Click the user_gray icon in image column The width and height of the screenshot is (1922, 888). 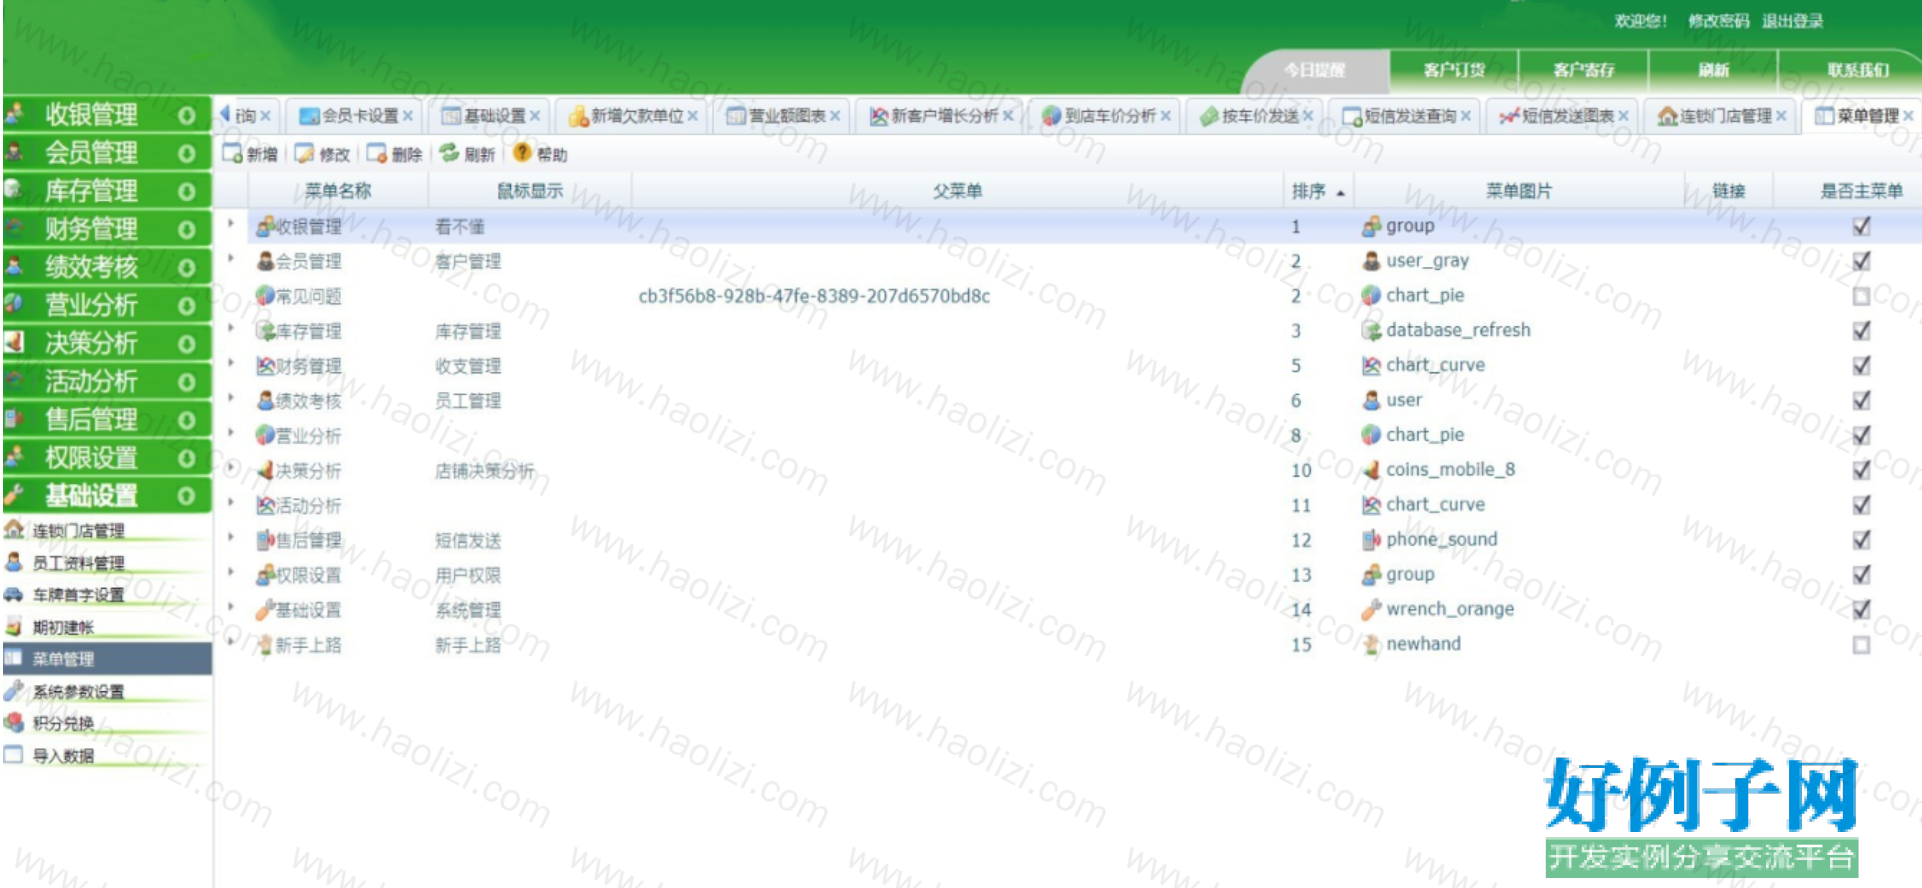1372,261
